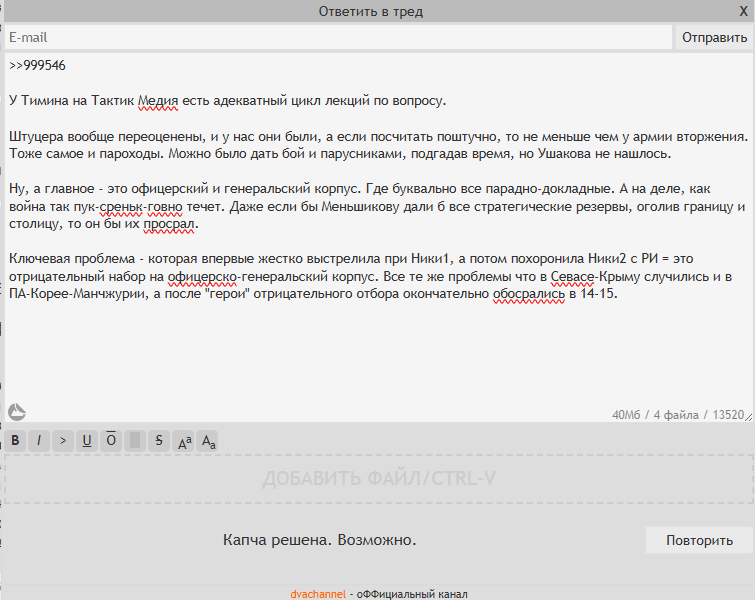Screen dimensions: 755x600
Task: Close the reply form with X
Action: pos(743,12)
